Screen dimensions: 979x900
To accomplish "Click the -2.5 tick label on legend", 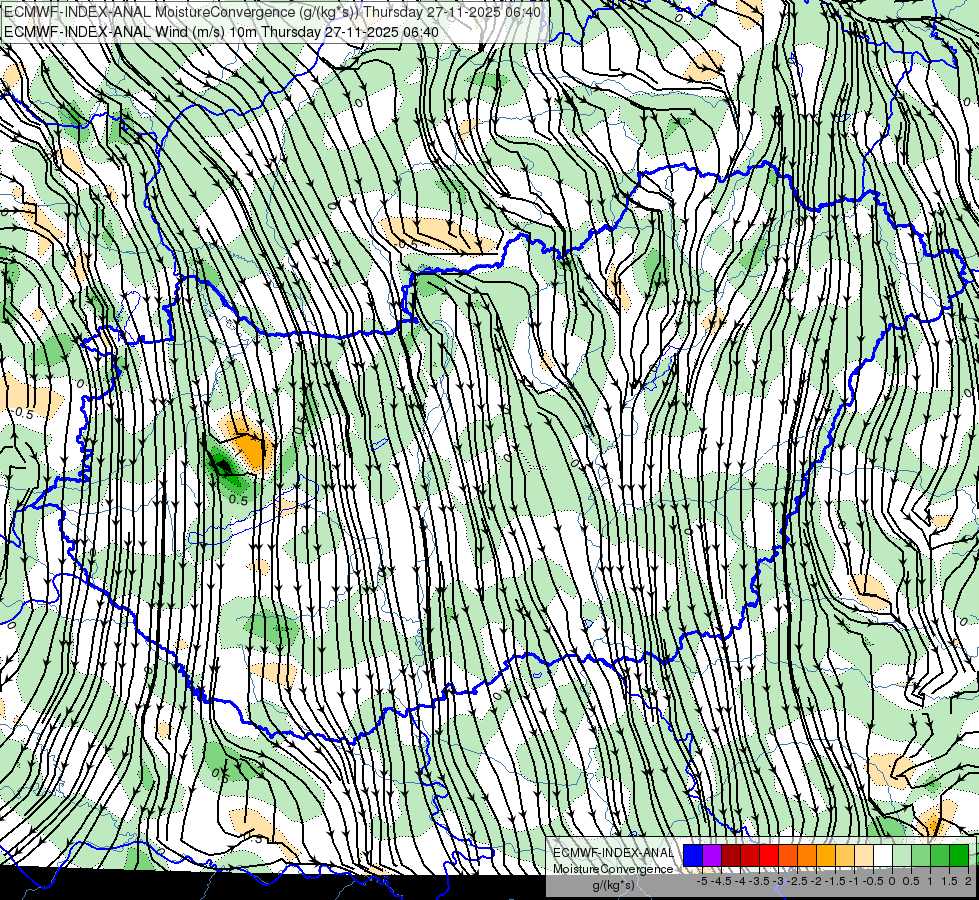I will click(x=797, y=881).
